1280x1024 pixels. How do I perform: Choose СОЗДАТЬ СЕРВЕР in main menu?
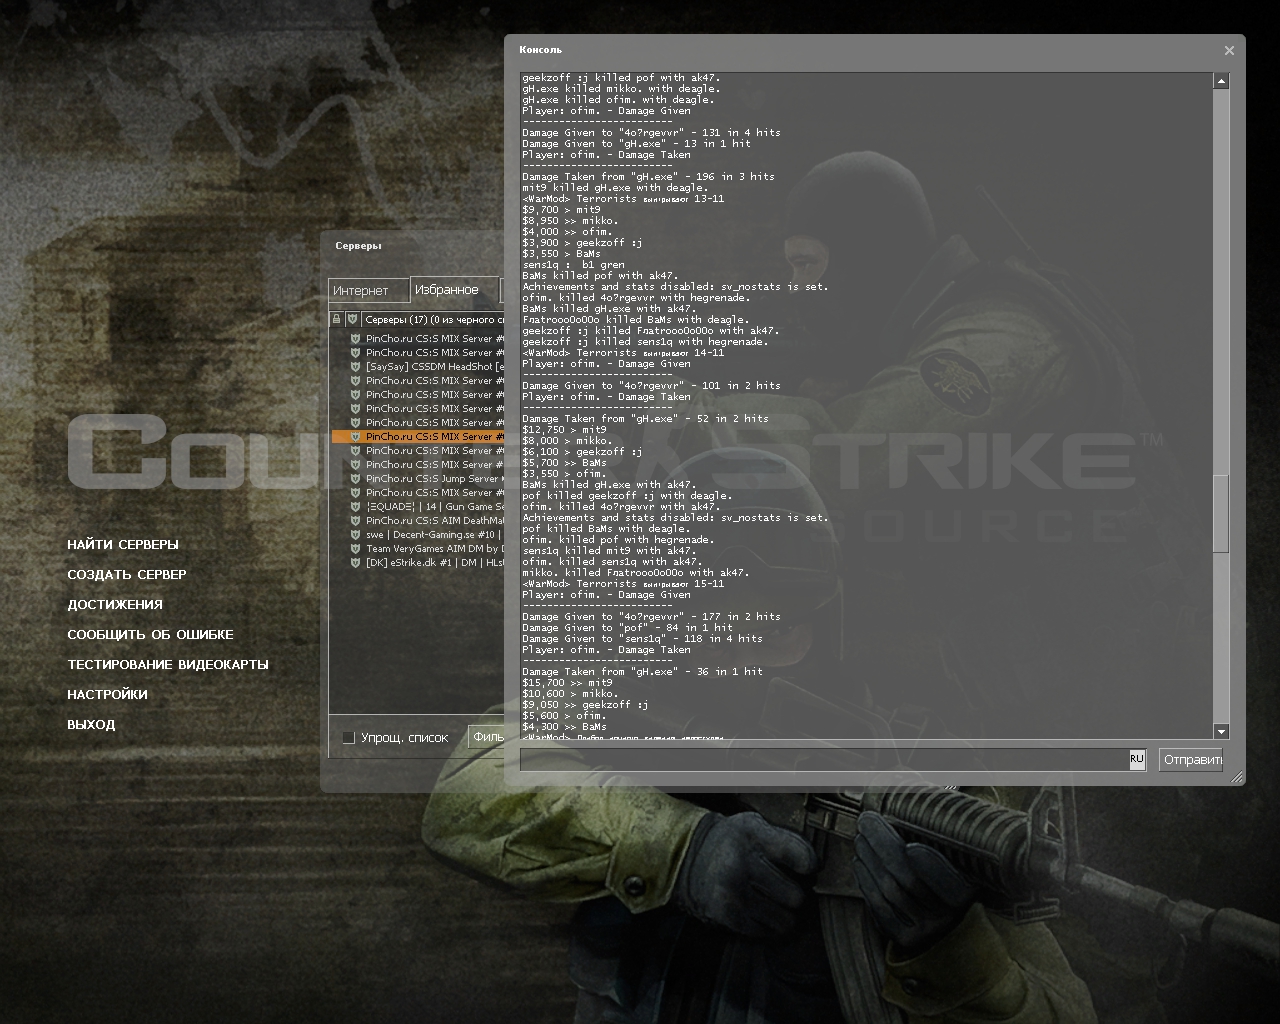pos(127,575)
